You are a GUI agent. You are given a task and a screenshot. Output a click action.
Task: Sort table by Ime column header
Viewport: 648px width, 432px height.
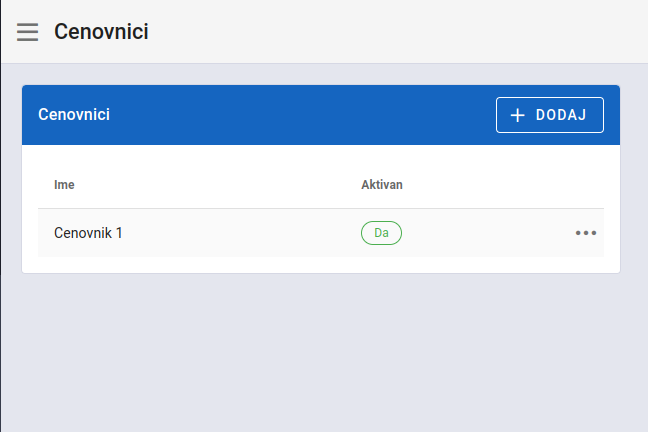point(64,185)
